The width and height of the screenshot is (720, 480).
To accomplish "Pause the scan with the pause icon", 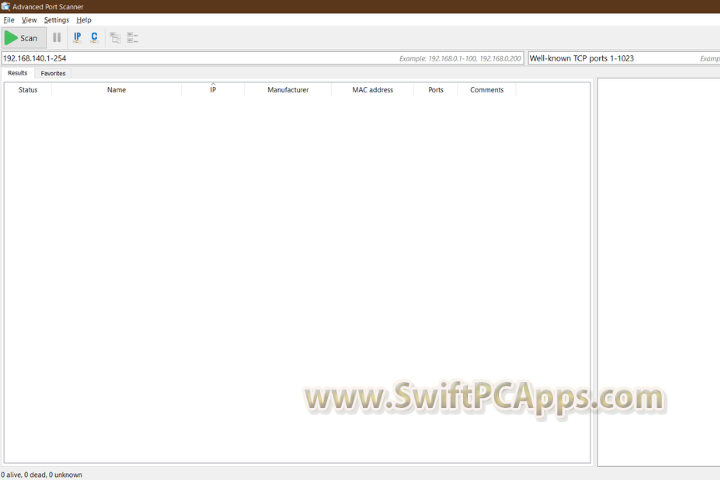I will click(x=57, y=38).
